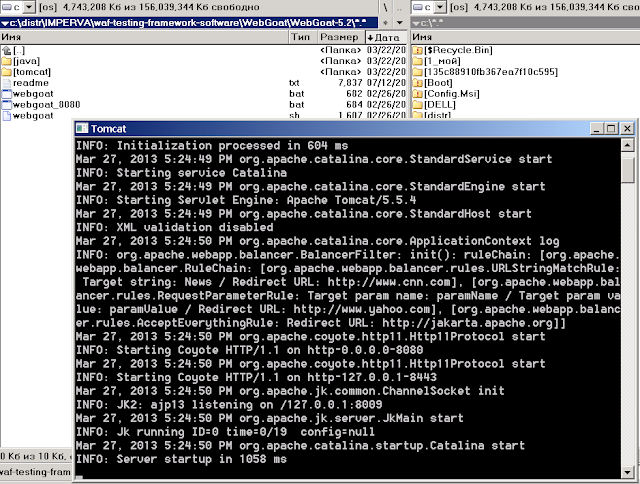640x484 pixels.
Task: Click the left panel path c:\distr\IMPERVA text
Action: pos(188,23)
